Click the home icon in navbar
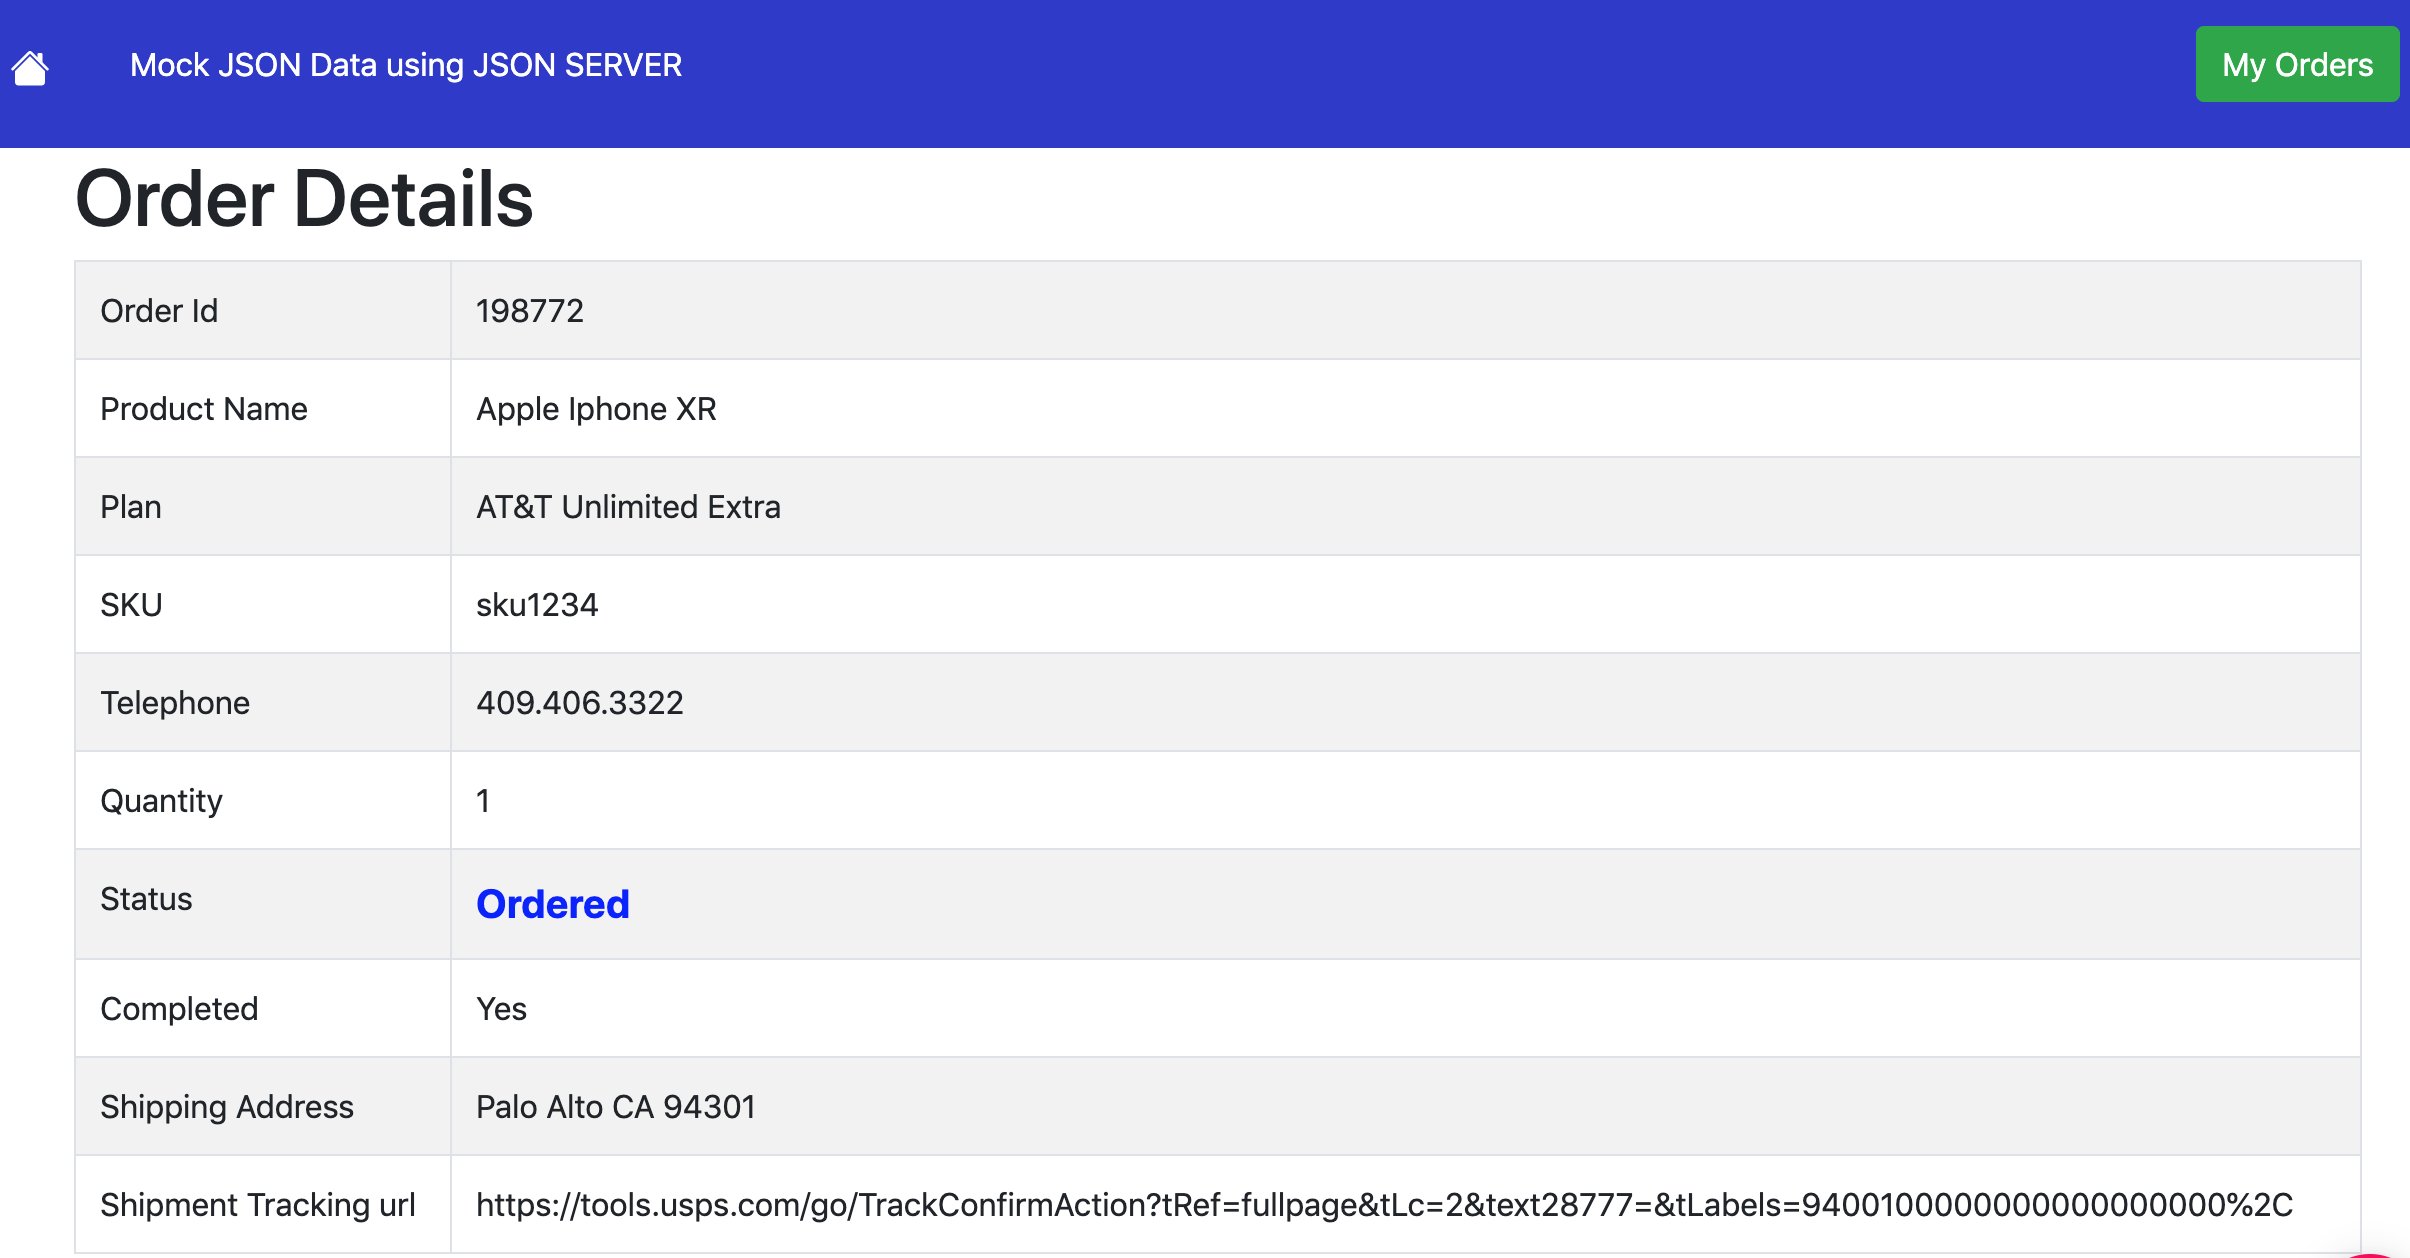Viewport: 2410px width, 1258px height. pyautogui.click(x=30, y=68)
